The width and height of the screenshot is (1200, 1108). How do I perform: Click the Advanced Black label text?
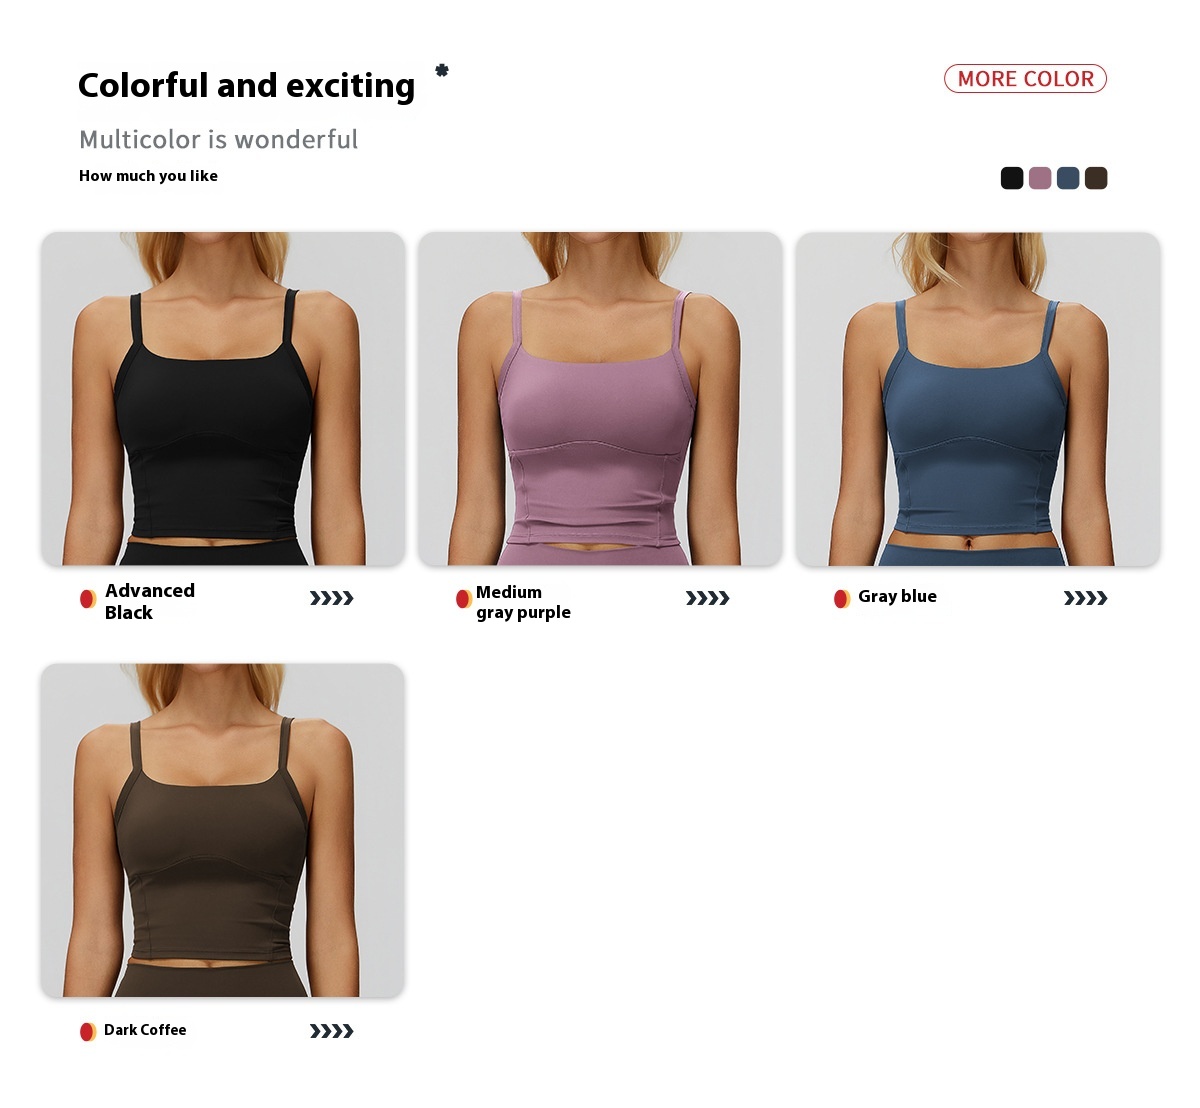click(150, 601)
